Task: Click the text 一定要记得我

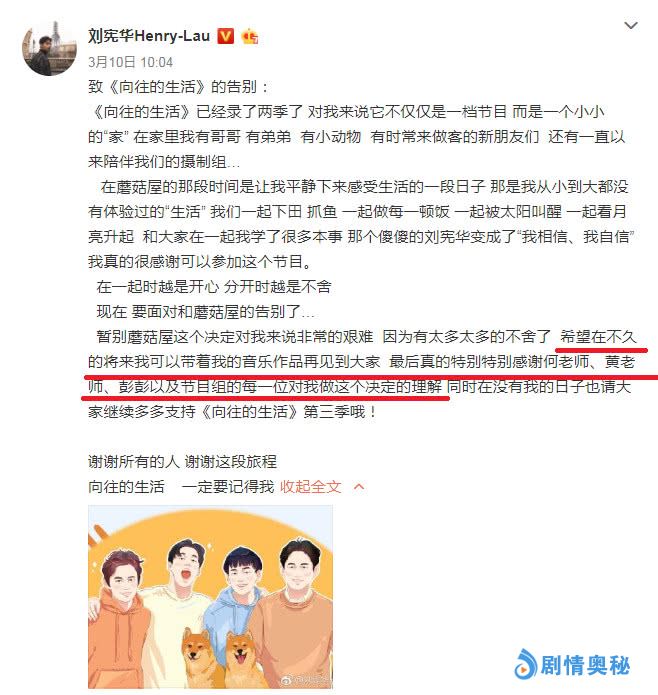Action: tap(228, 487)
